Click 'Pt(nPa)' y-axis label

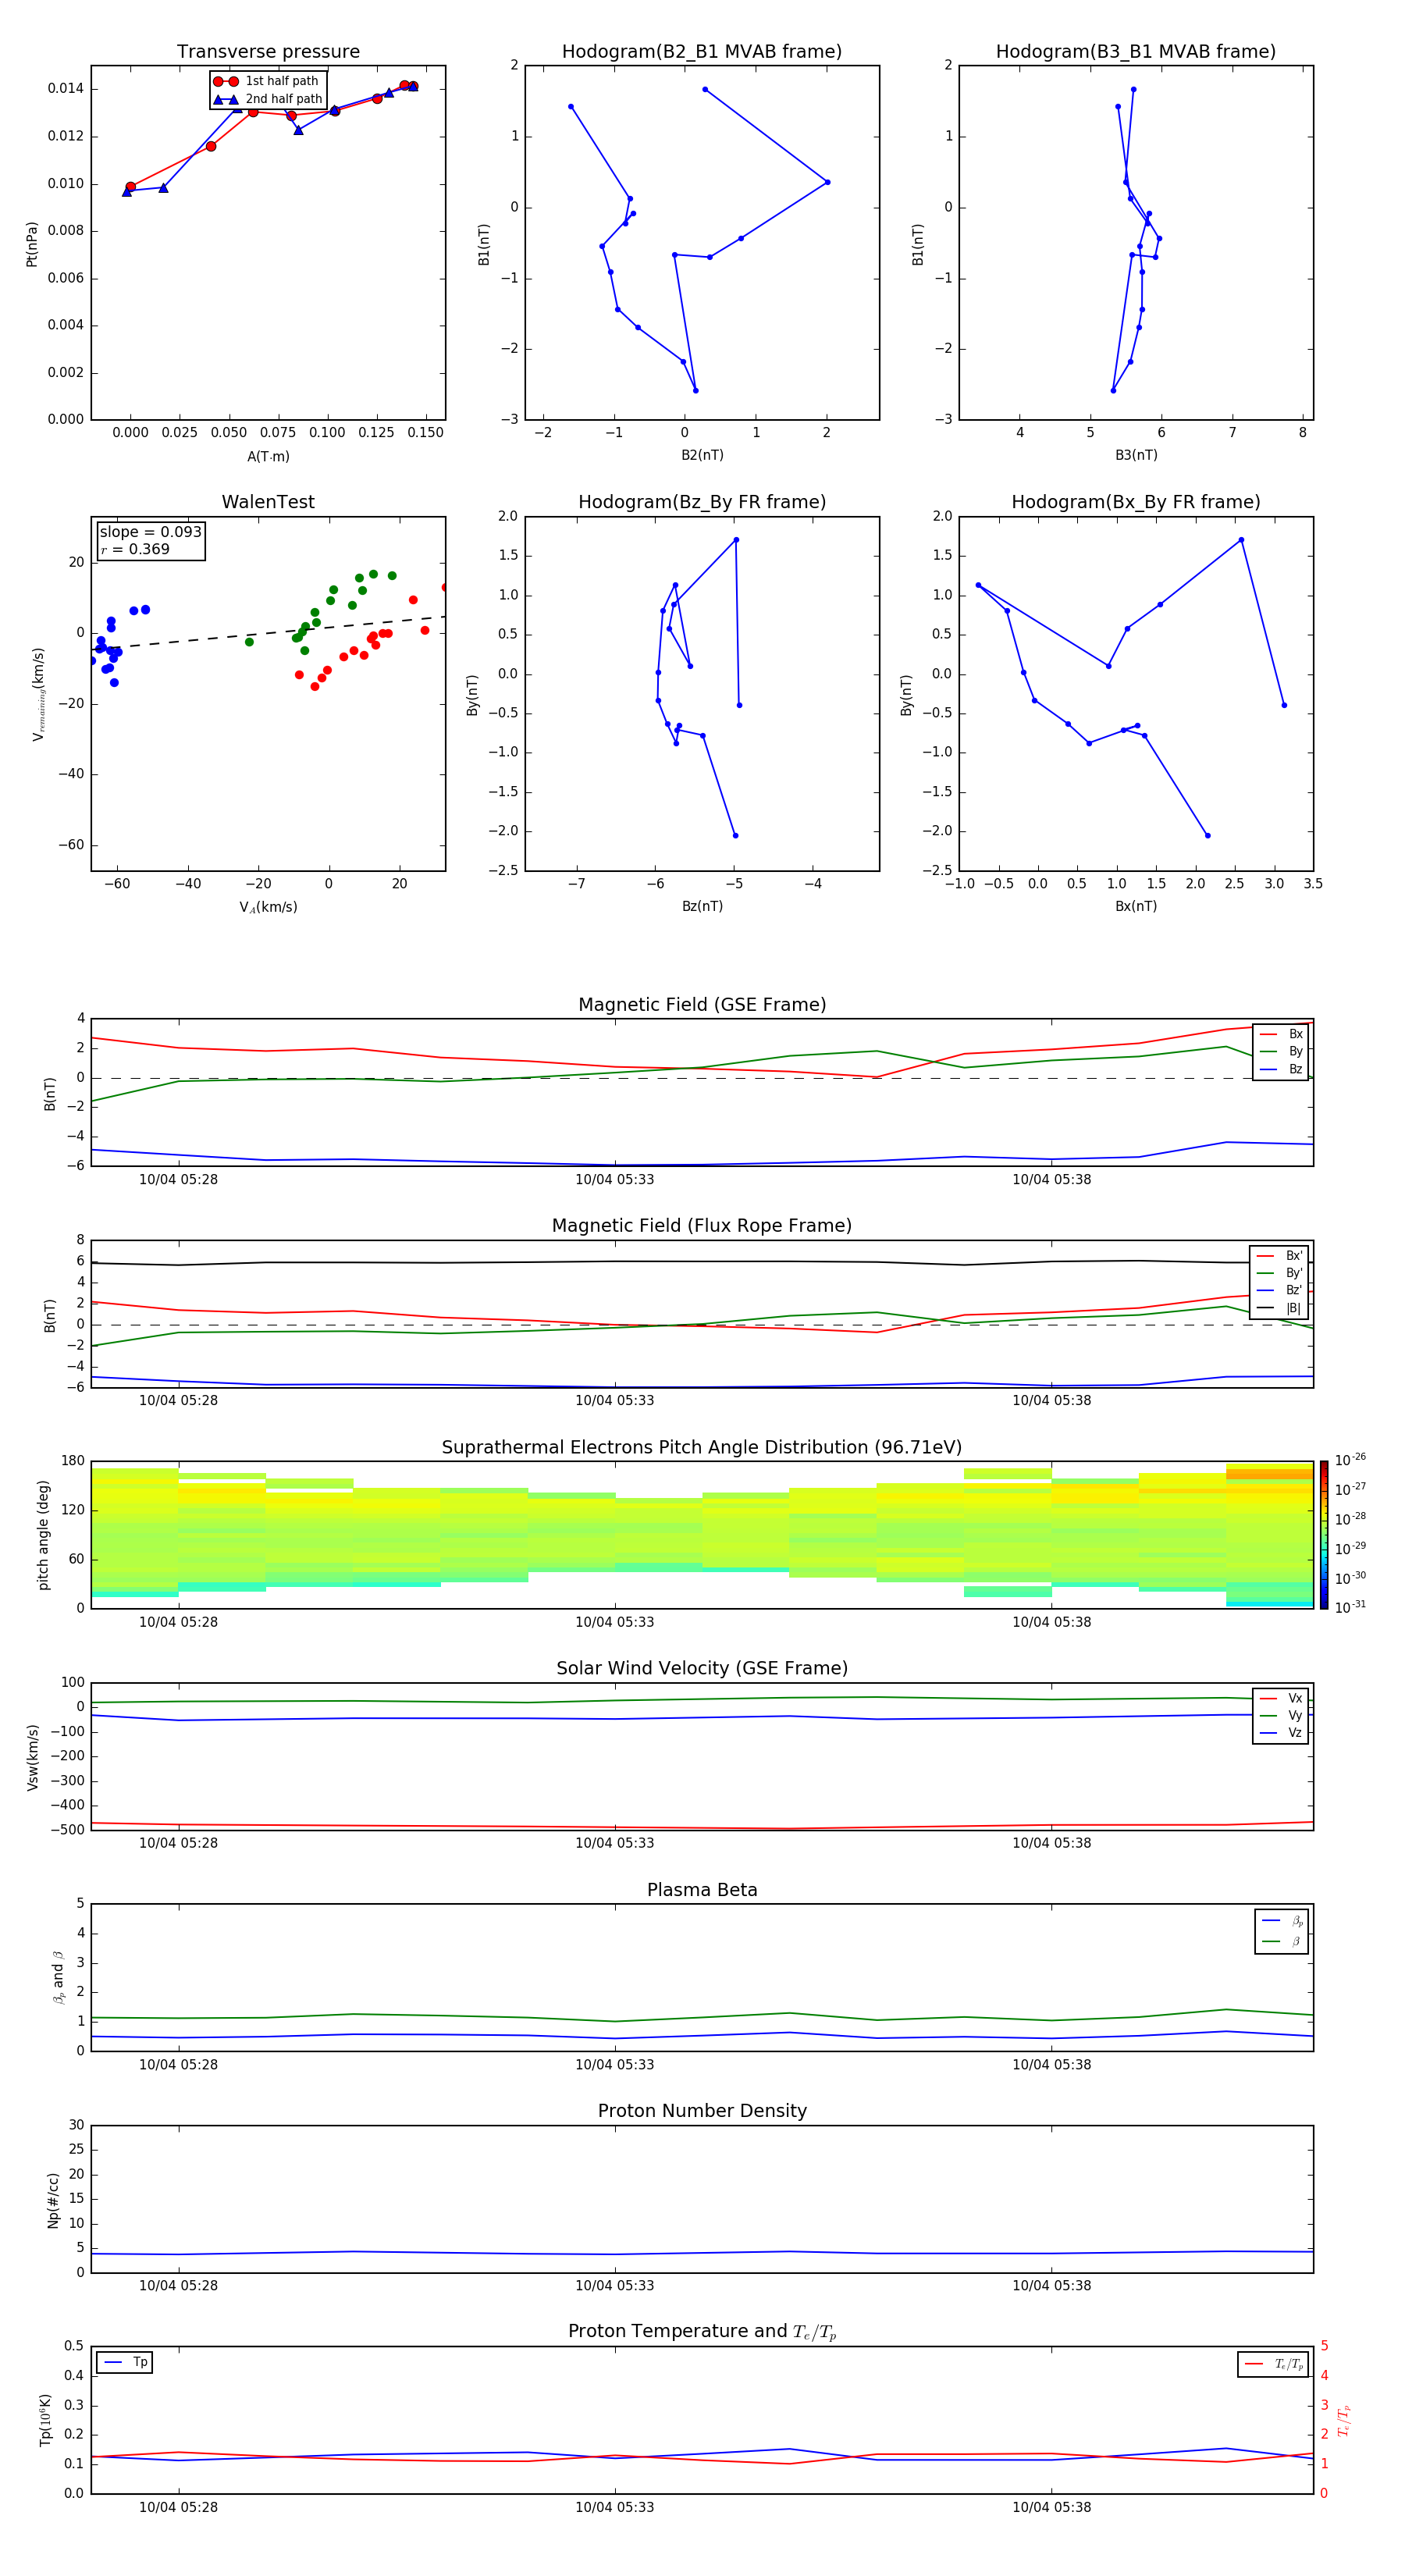(31, 243)
